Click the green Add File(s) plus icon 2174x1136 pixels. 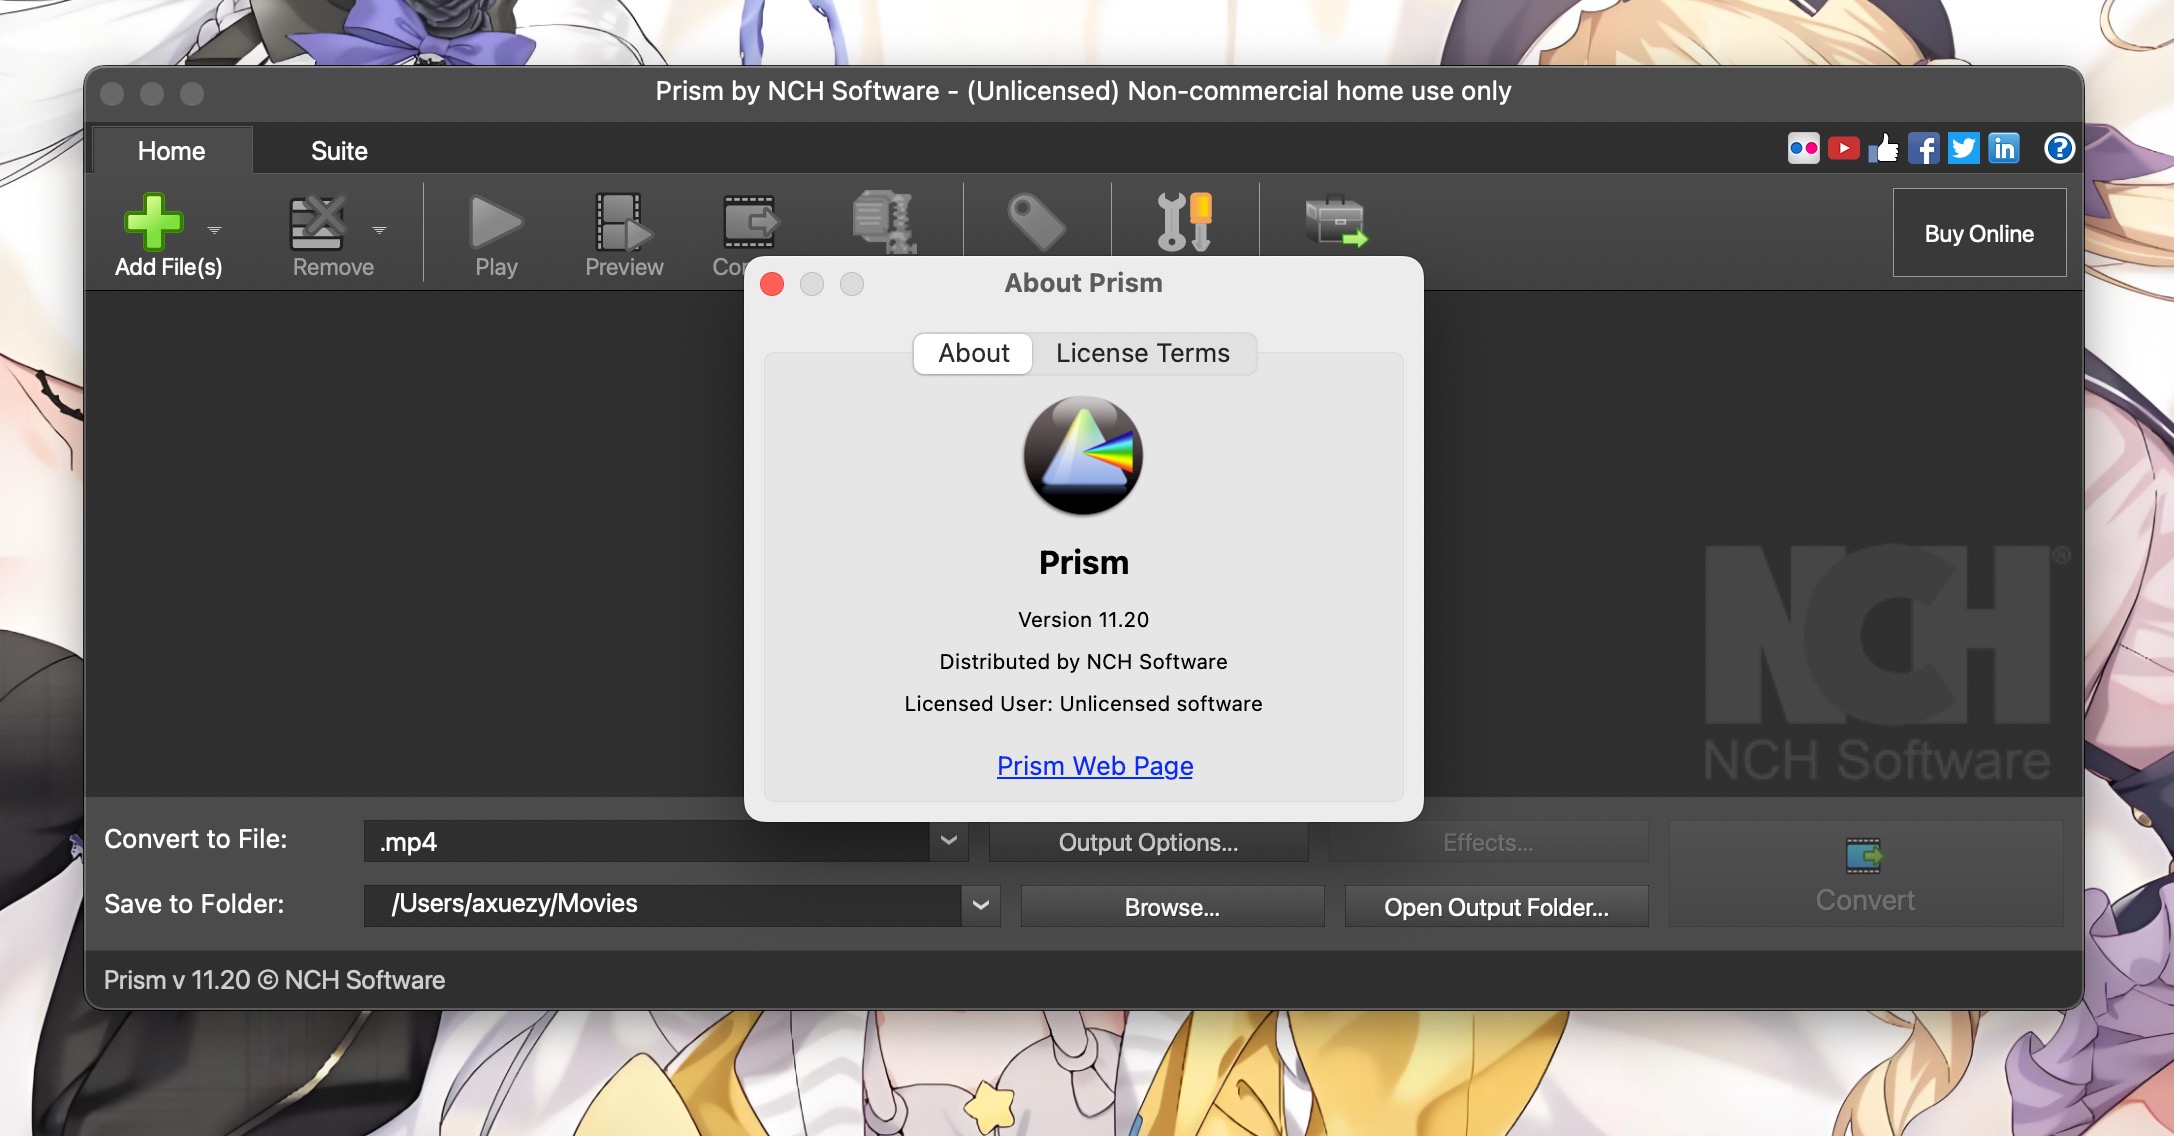click(153, 221)
